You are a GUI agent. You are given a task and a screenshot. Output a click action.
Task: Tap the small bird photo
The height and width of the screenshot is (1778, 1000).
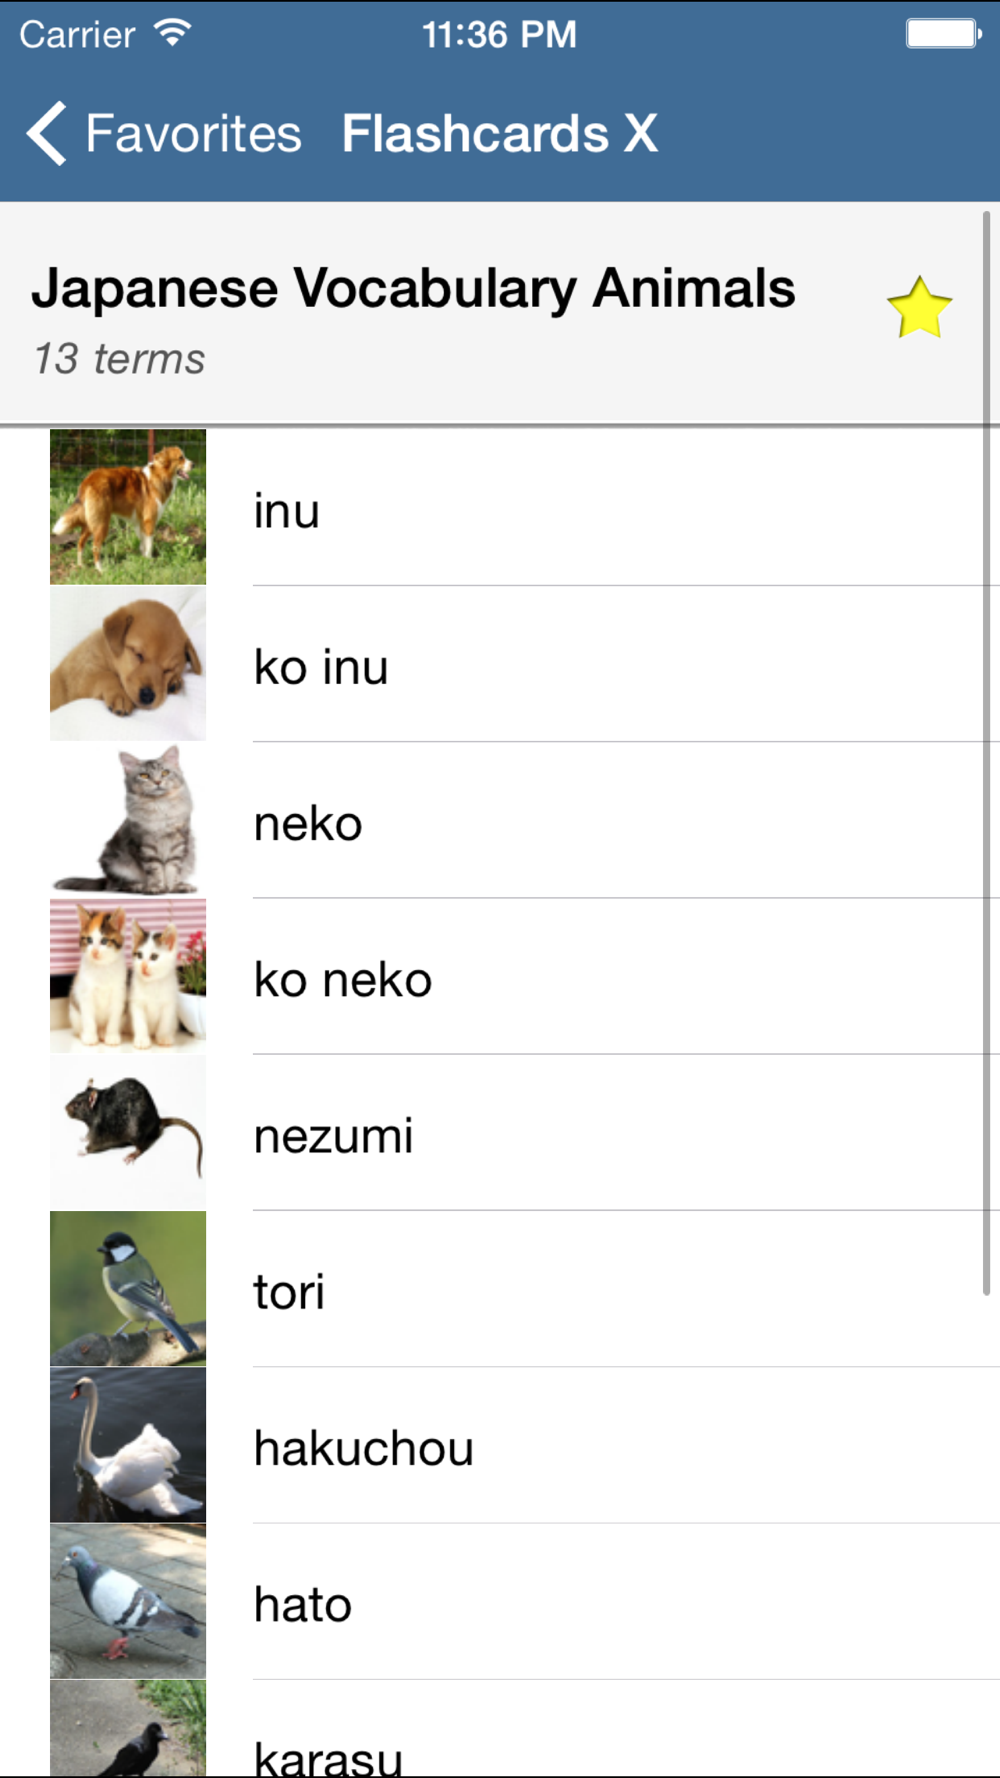point(128,1288)
